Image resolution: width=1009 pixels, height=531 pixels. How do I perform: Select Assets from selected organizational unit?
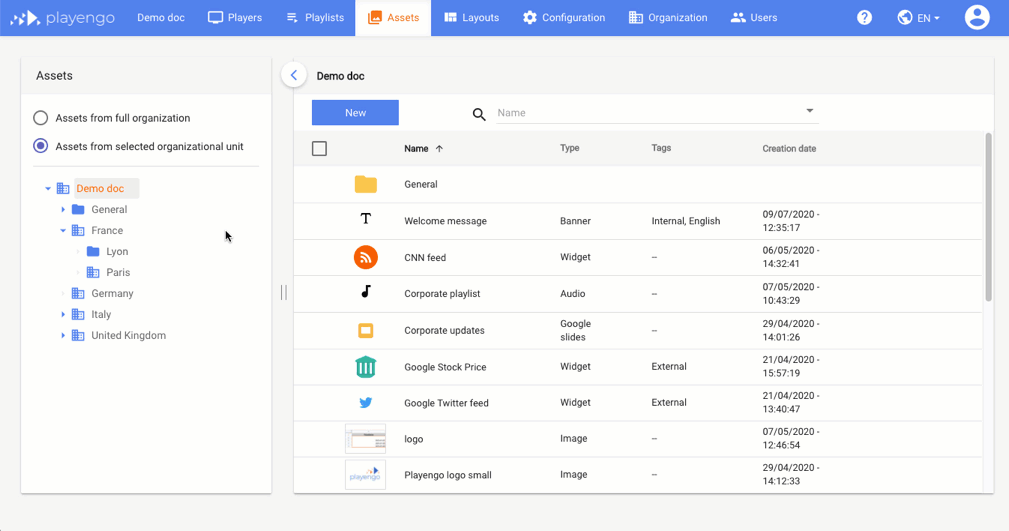41,146
